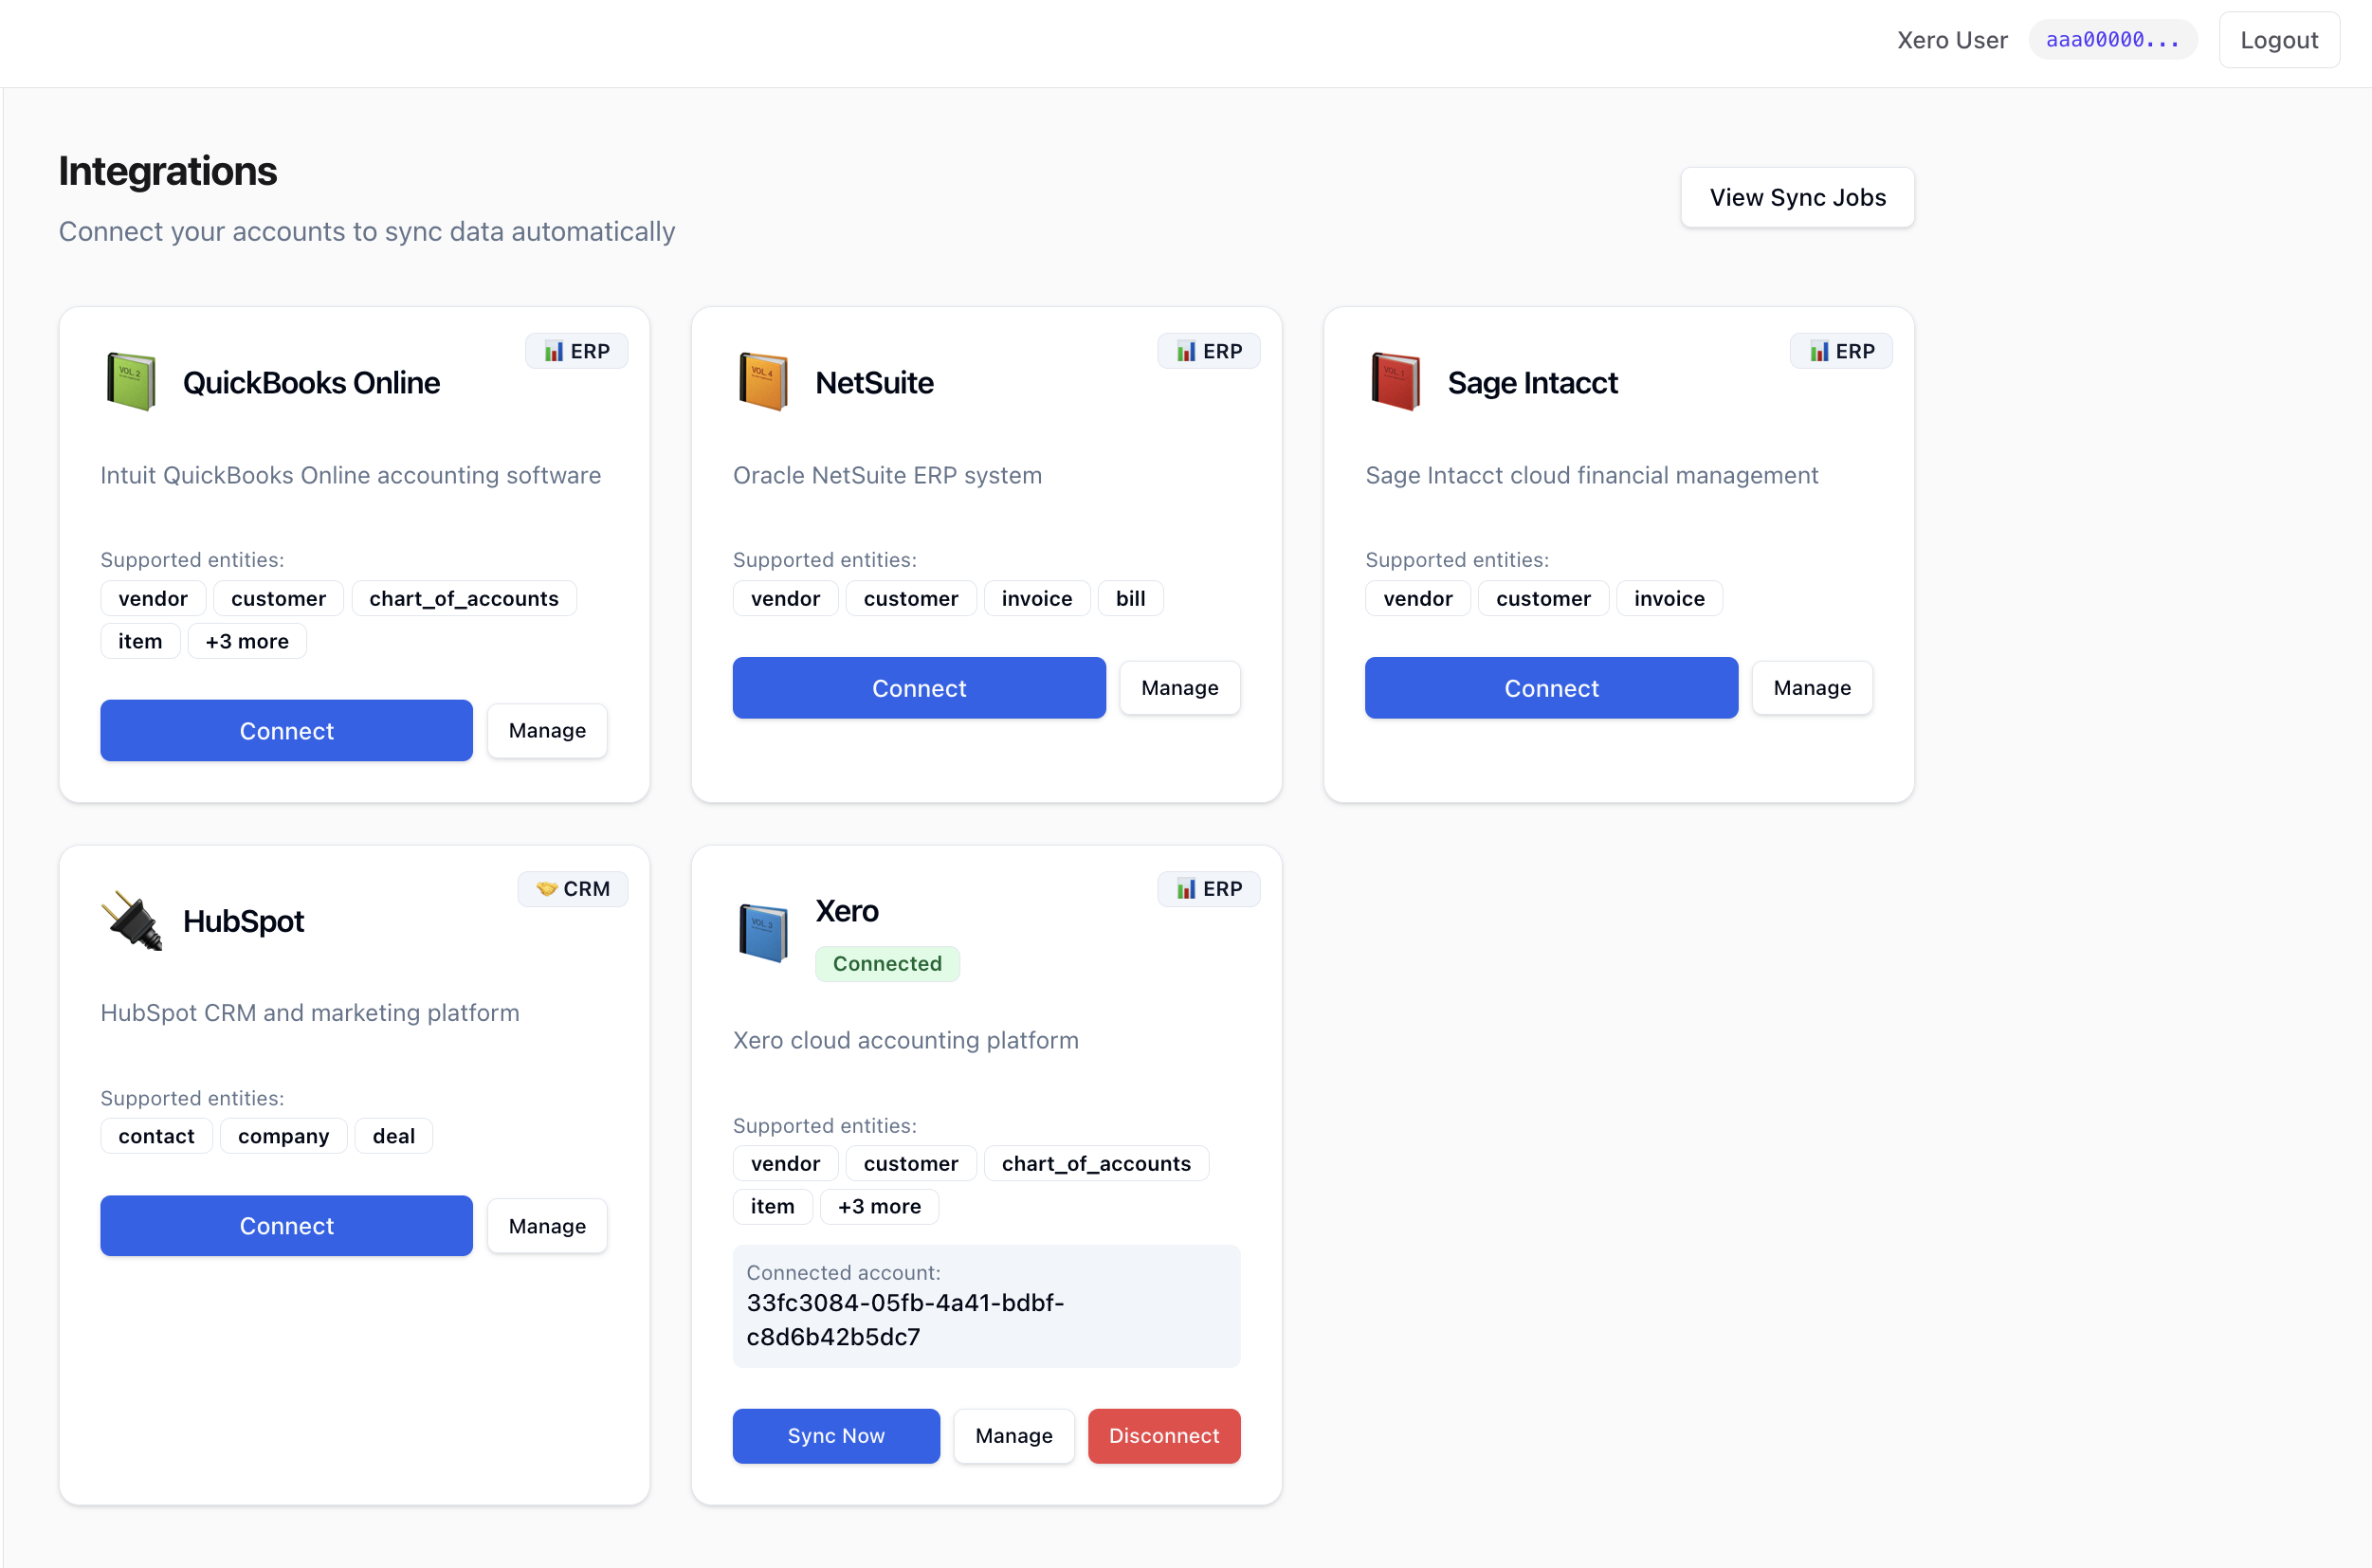Open View Sync Jobs
2372x1568 pixels.
tap(1797, 197)
